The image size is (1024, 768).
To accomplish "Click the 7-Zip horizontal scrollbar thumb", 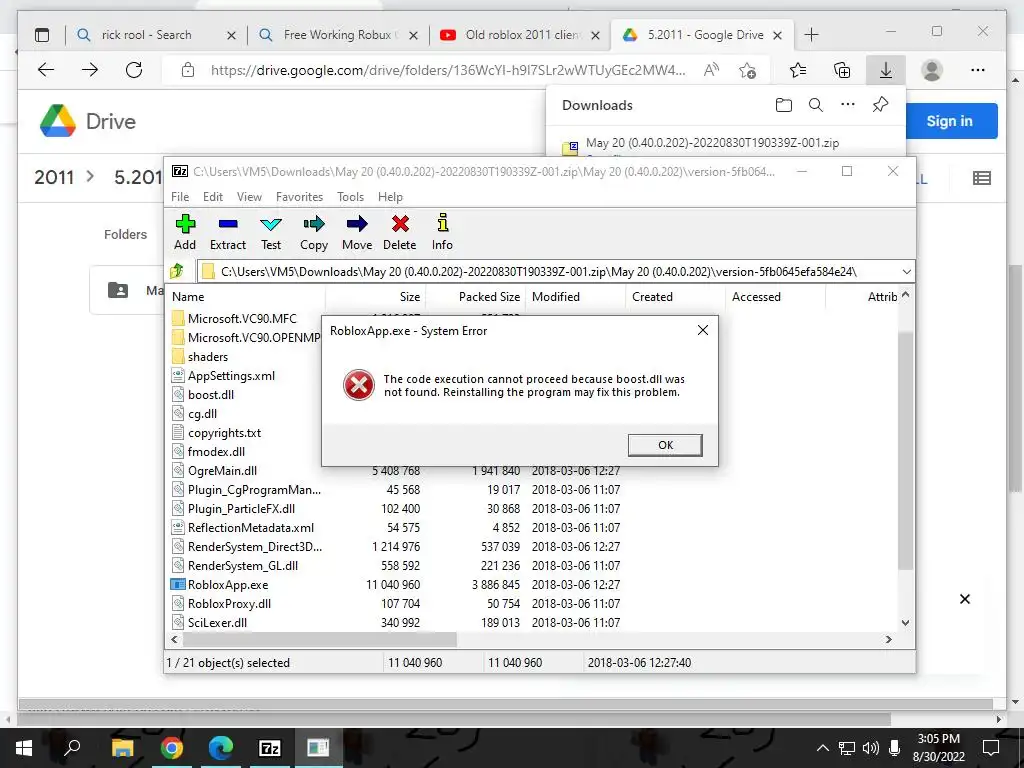I will tap(319, 639).
